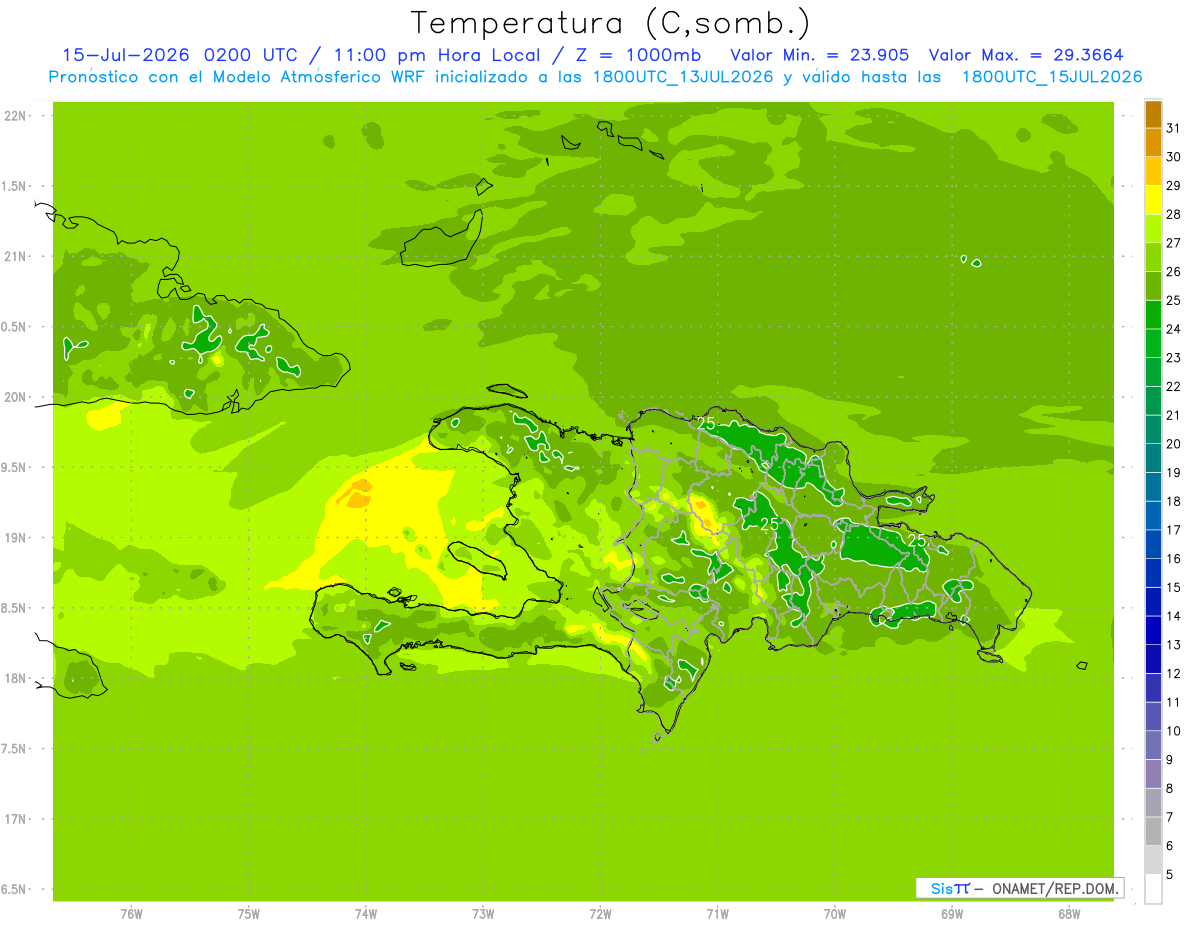Viewport: 1200px width, 927px height.
Task: Select the '15-Jul-2026 0200 UTC' date text
Action: click(x=179, y=55)
